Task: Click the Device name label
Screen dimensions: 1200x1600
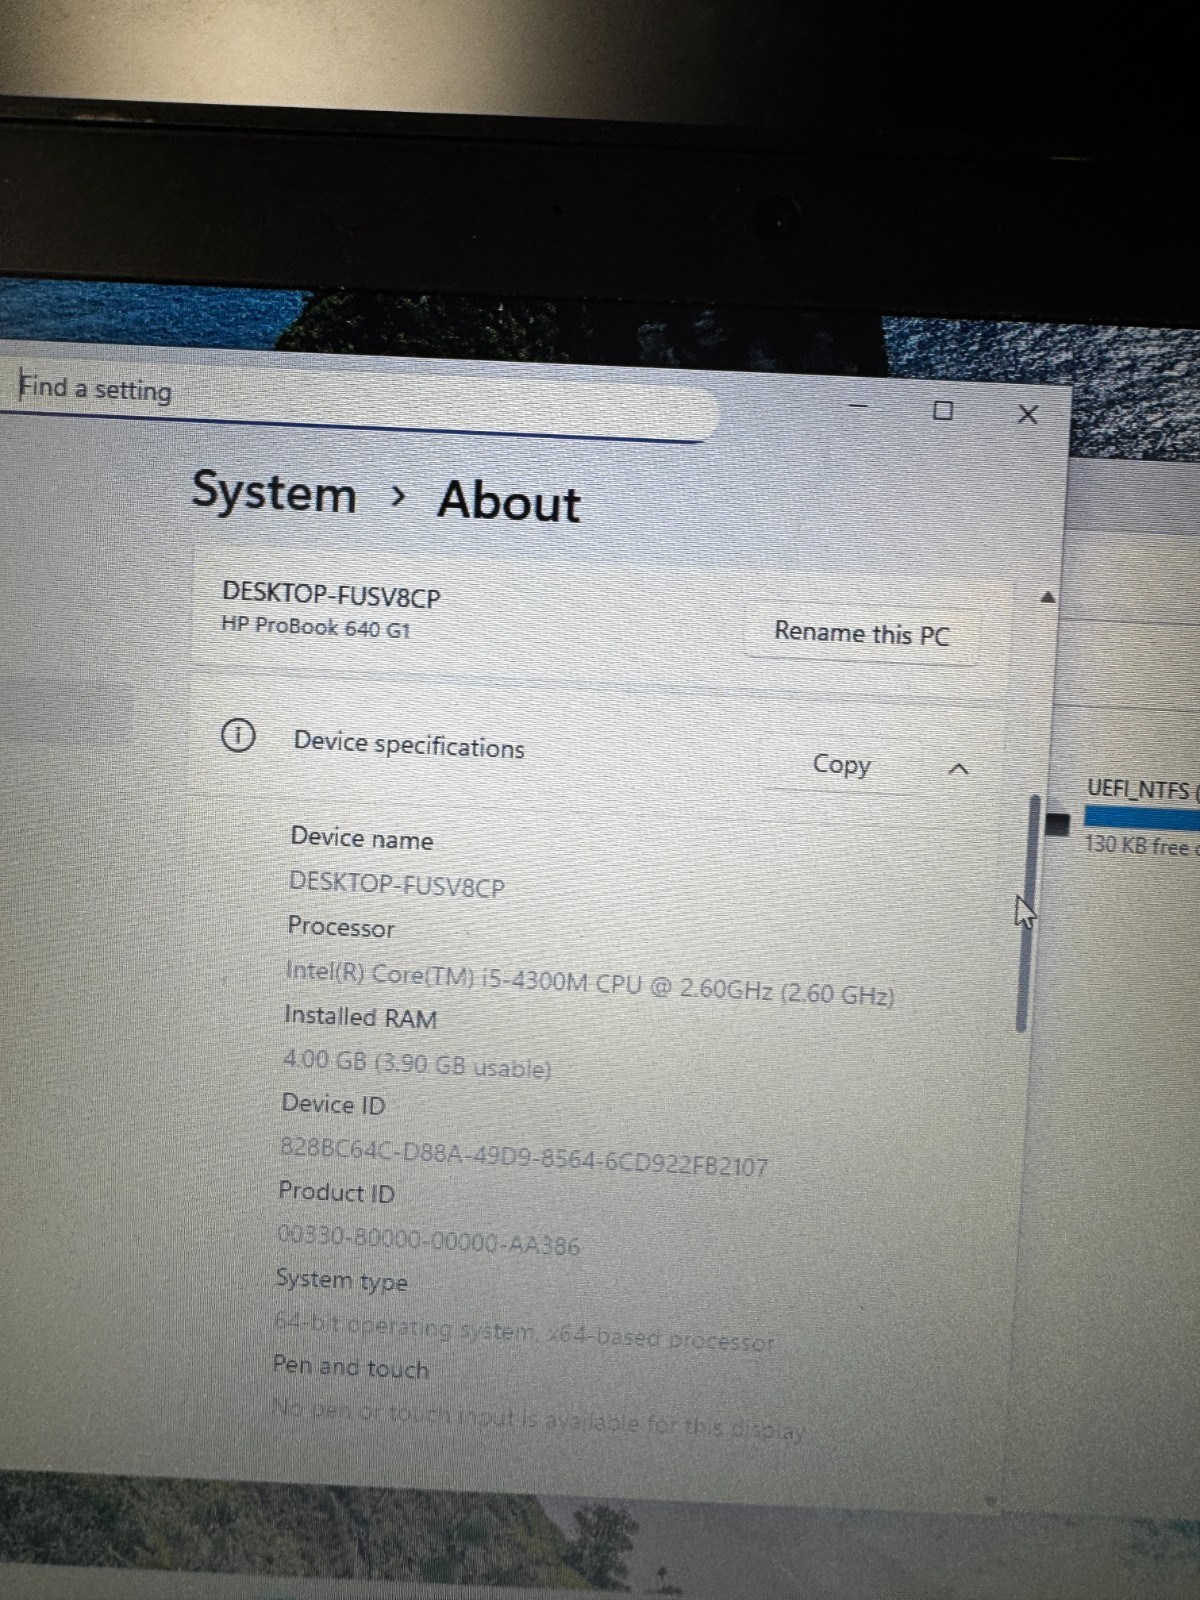Action: click(x=362, y=838)
